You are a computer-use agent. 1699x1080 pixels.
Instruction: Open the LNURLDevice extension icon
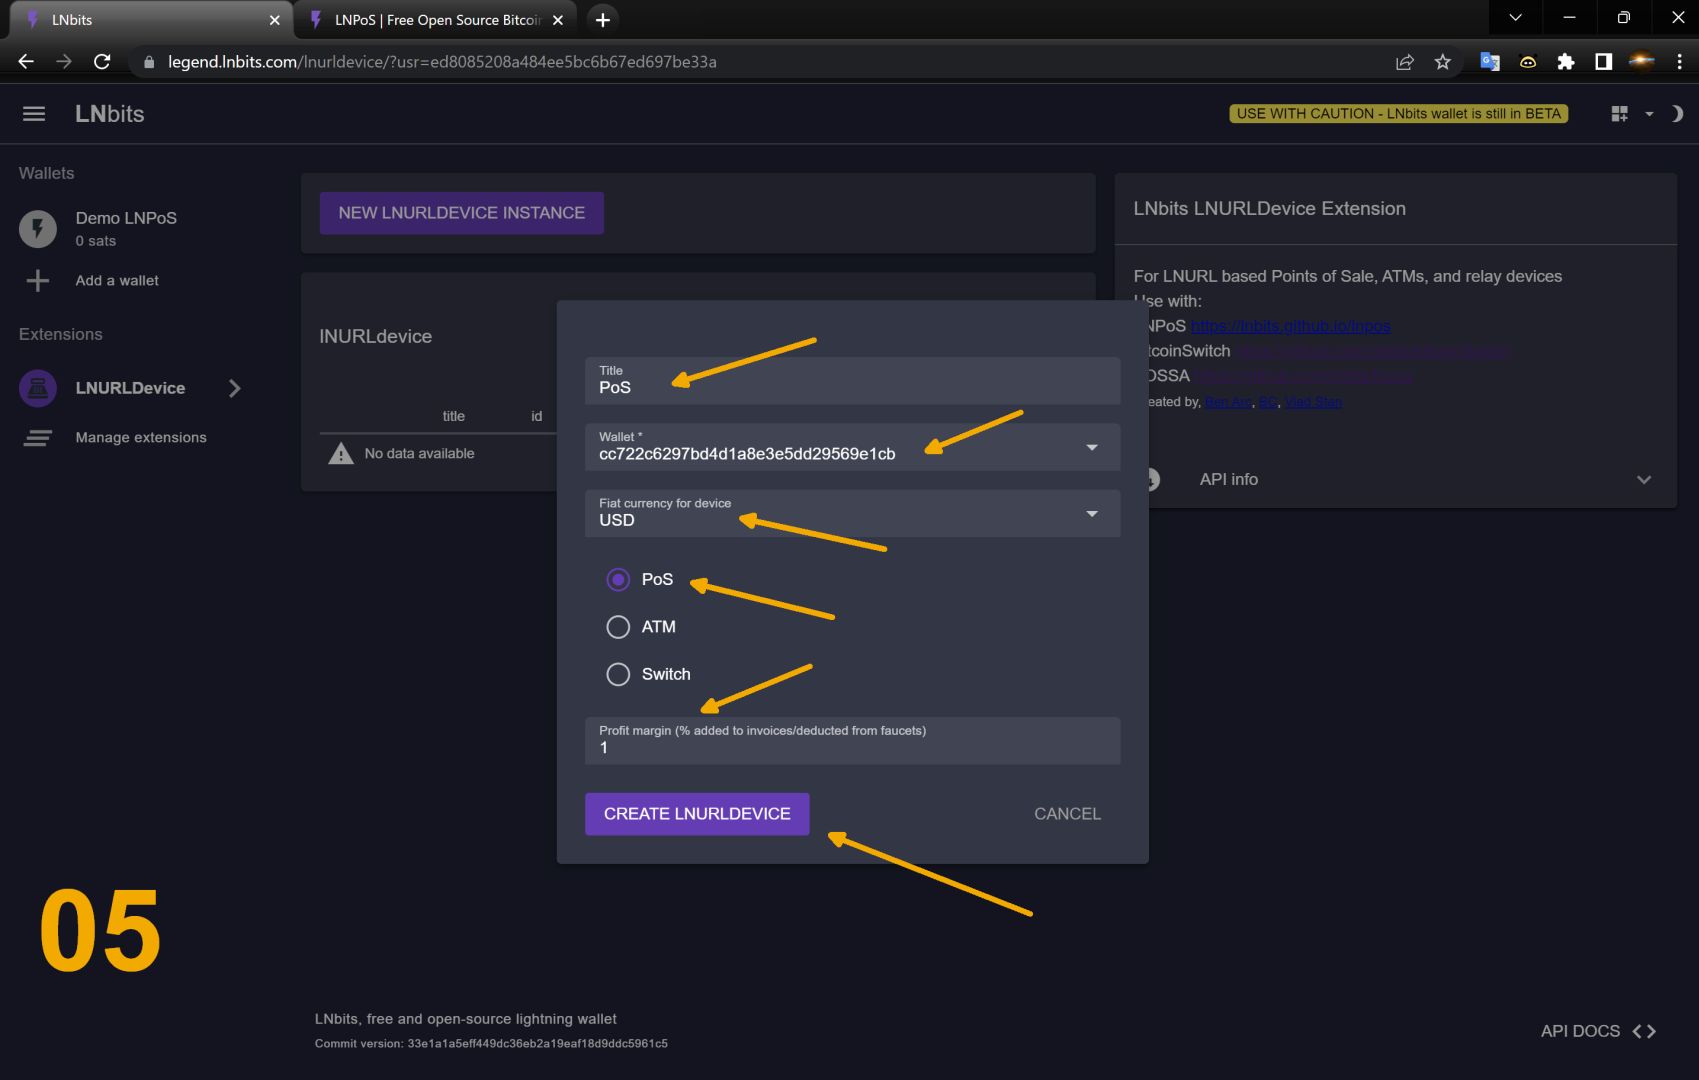[x=38, y=388]
